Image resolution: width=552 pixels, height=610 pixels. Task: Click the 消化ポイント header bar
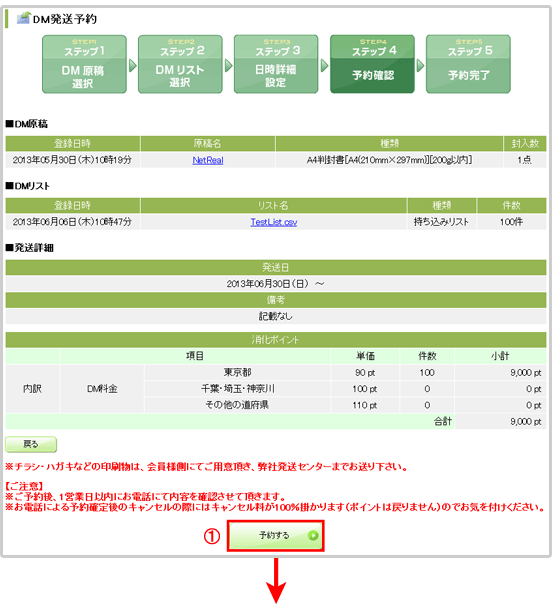coord(276,340)
